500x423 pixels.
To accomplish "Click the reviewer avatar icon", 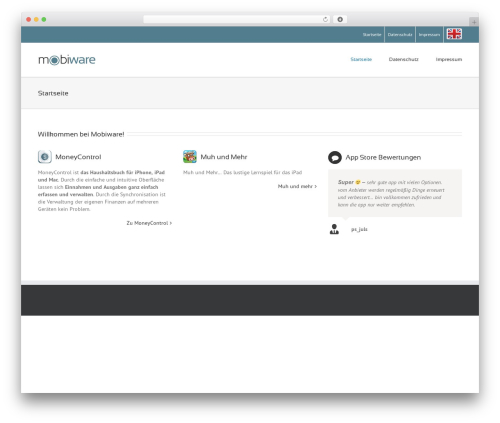I will pos(334,229).
